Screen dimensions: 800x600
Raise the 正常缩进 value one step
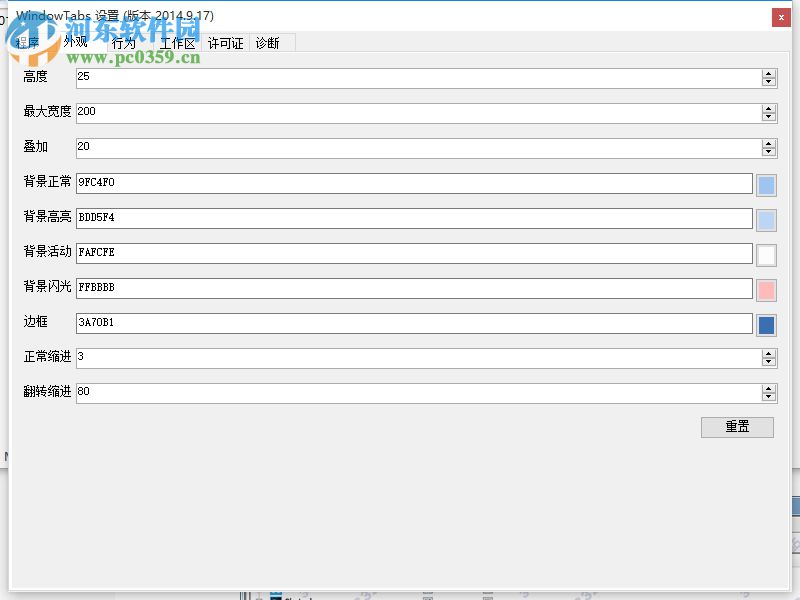coord(769,353)
